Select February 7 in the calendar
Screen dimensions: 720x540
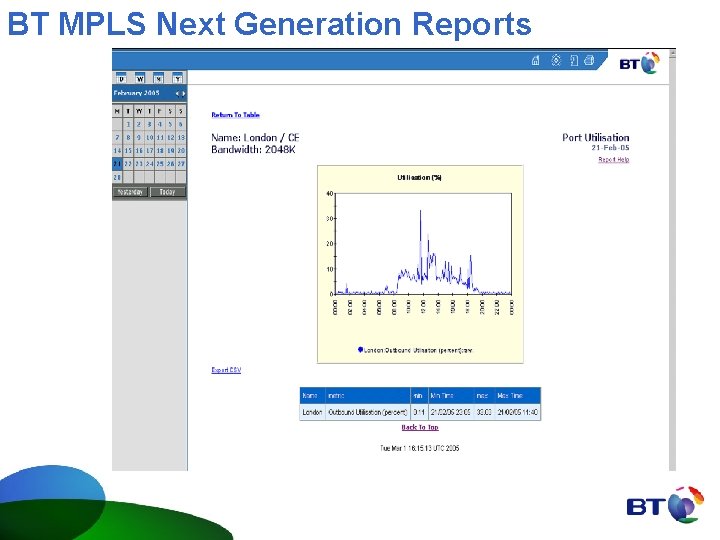(118, 137)
